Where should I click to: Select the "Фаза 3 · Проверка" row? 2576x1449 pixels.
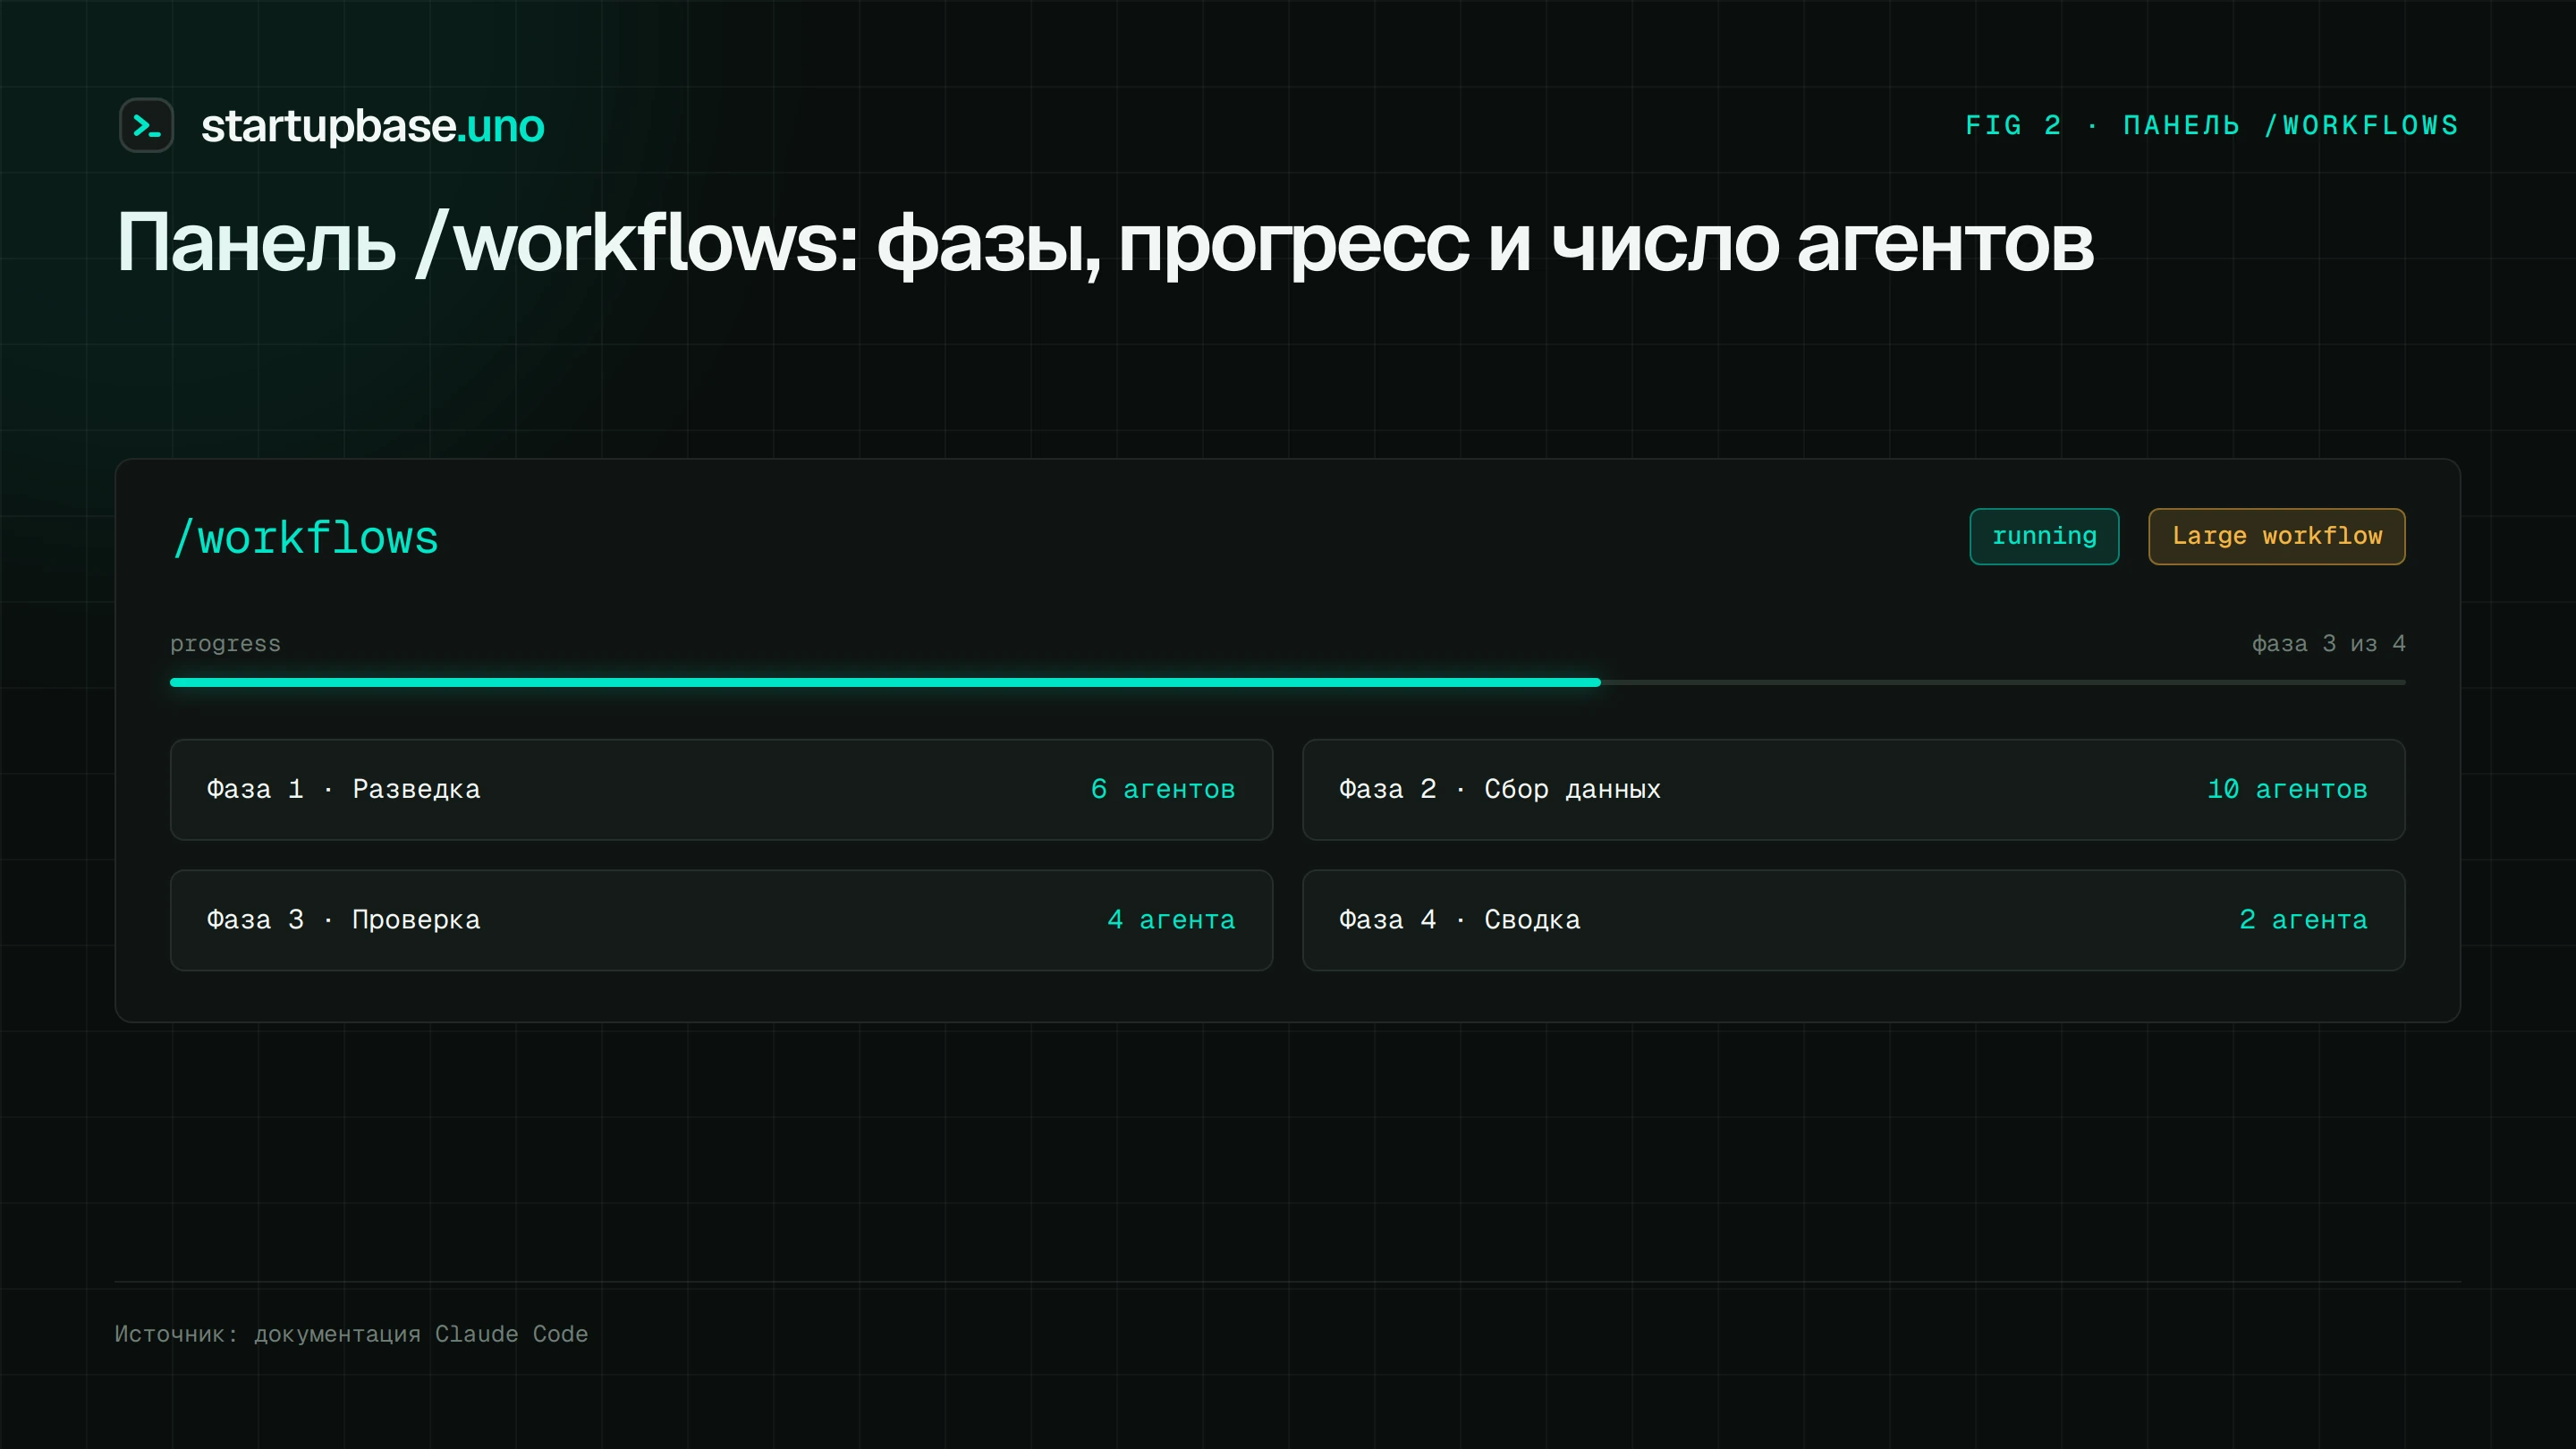(x=721, y=920)
